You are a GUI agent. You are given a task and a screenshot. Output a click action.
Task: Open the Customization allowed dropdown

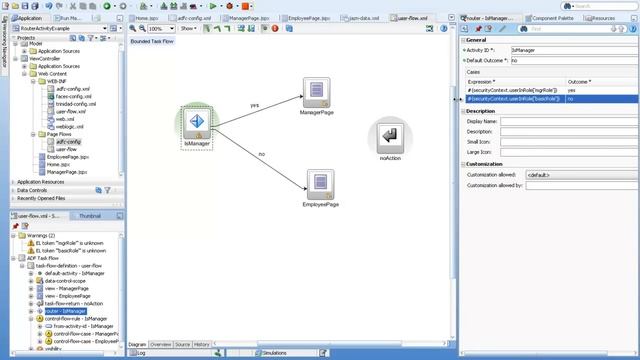582,175
